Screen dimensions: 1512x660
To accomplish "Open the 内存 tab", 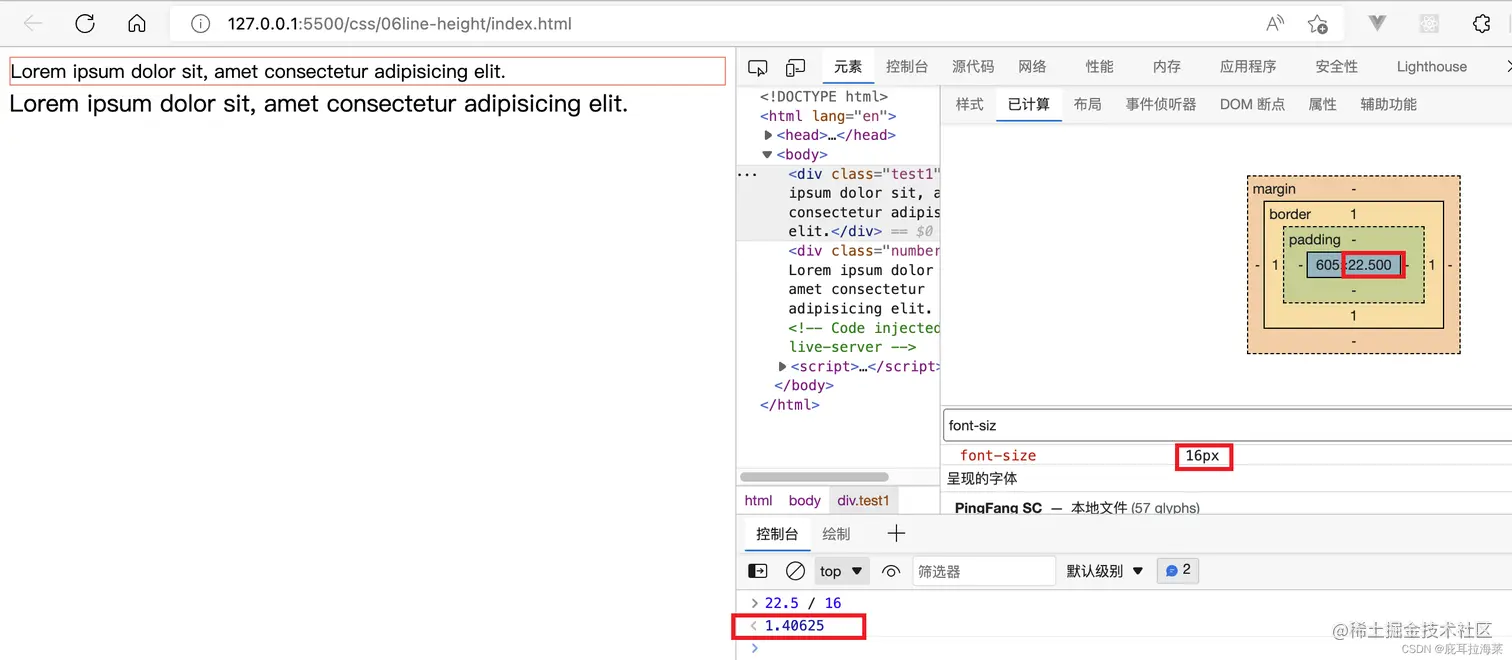I will pyautogui.click(x=1167, y=67).
